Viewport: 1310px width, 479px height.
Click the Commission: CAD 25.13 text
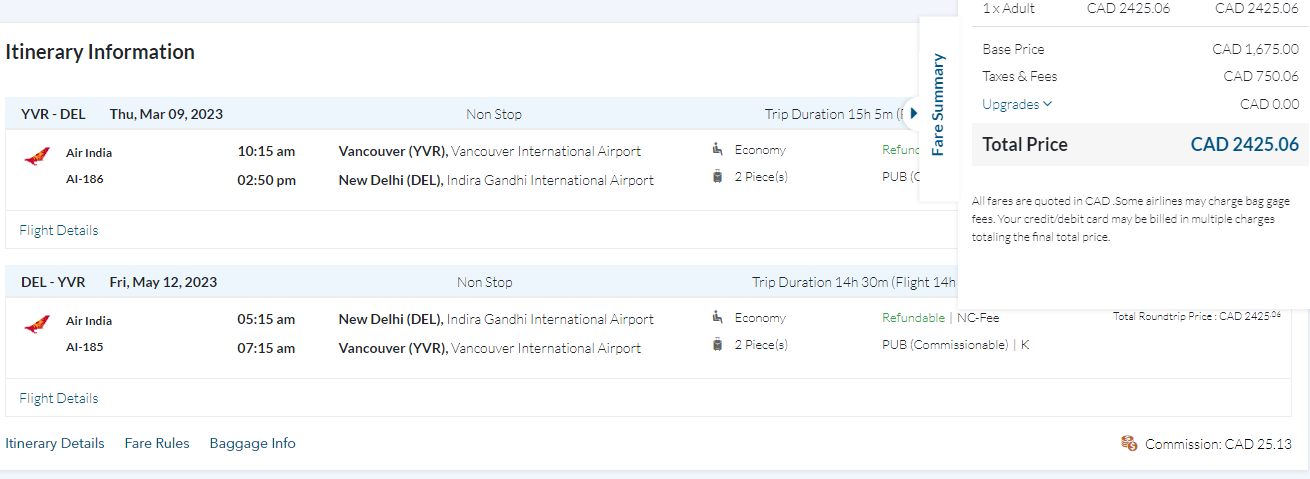pos(1218,444)
